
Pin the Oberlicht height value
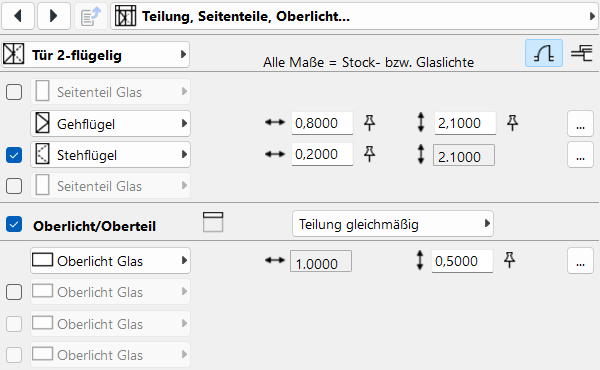[509, 260]
